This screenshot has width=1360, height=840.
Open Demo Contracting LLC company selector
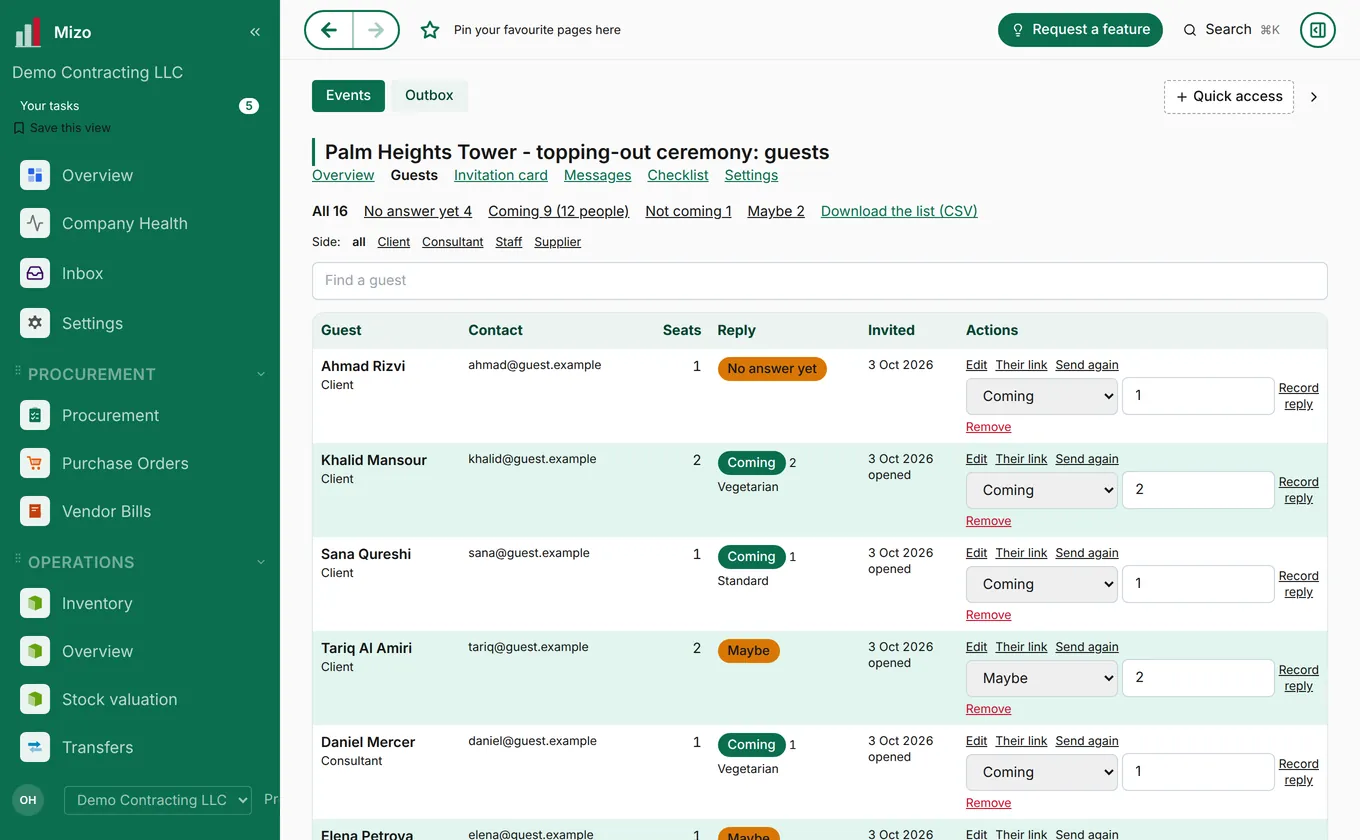(x=158, y=800)
